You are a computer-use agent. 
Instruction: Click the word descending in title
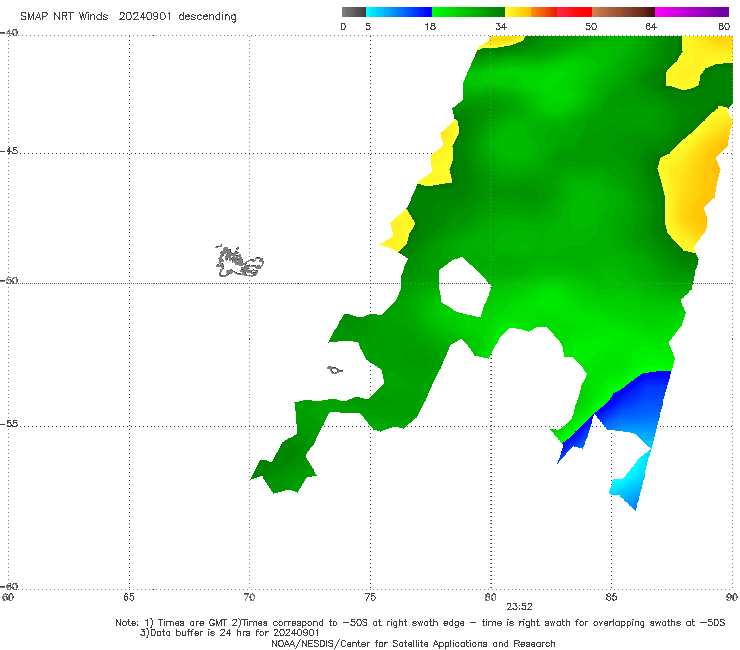click(208, 17)
